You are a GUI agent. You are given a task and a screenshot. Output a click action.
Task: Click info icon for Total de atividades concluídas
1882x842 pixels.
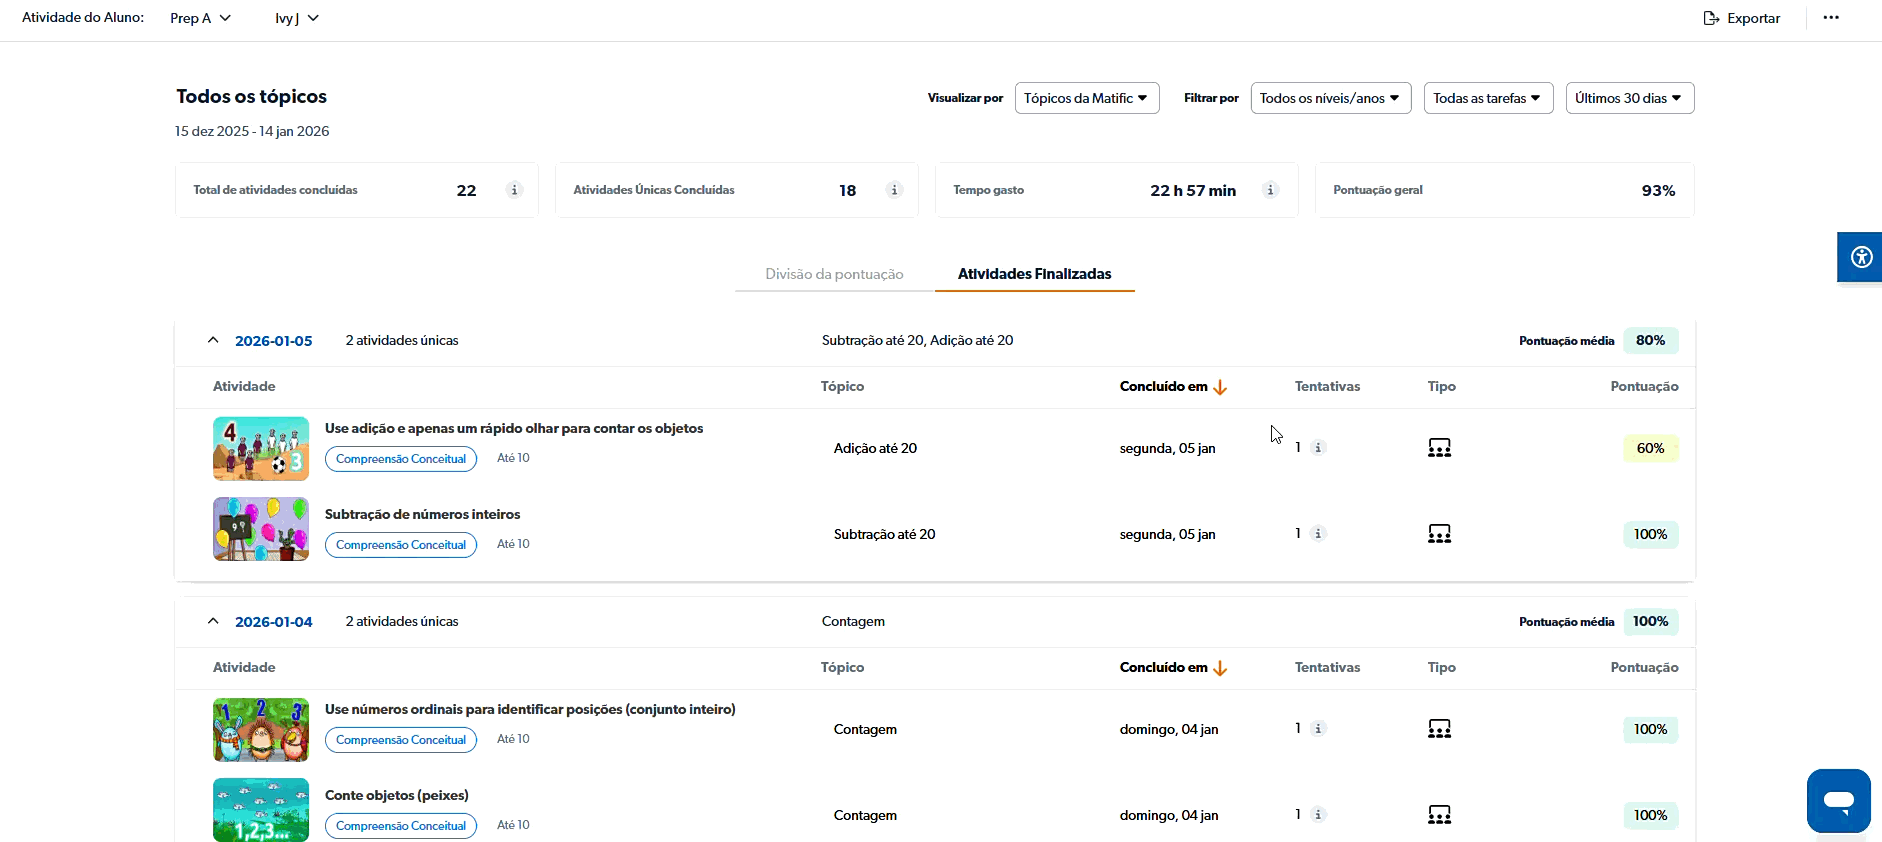(x=514, y=190)
